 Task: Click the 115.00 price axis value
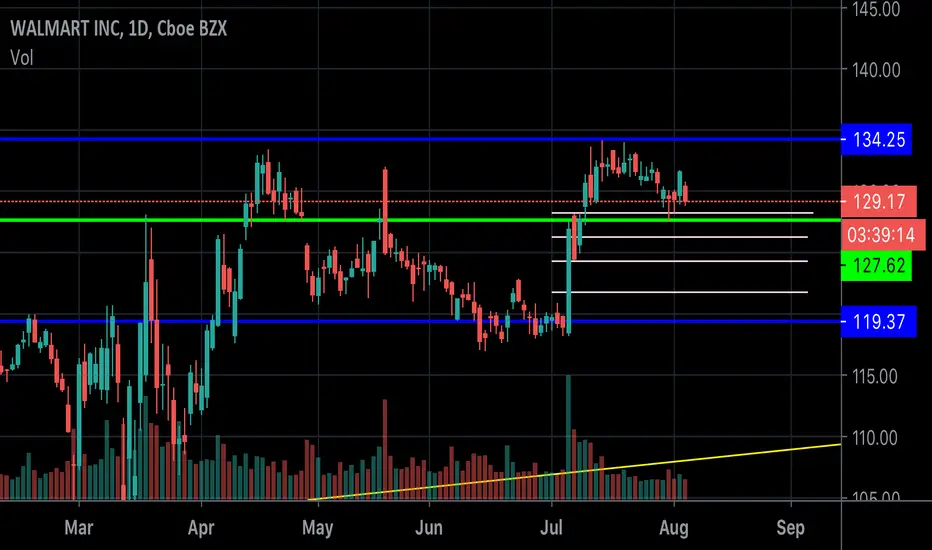874,376
